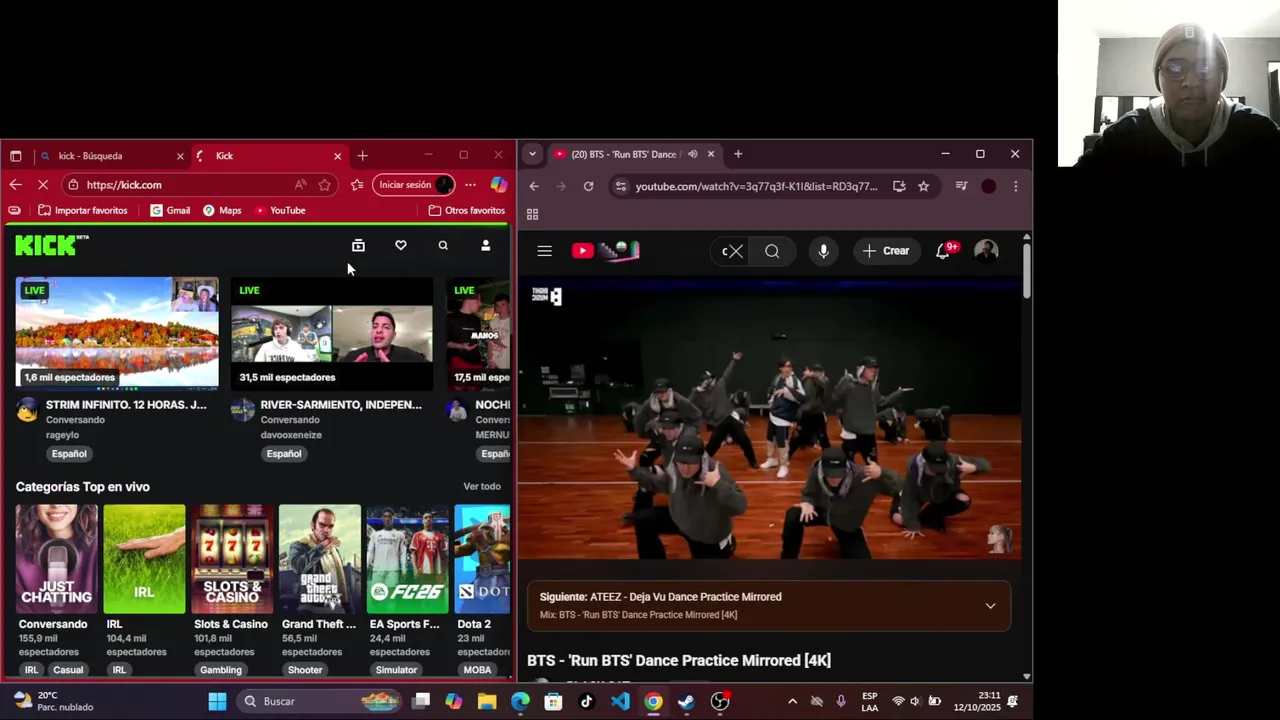Open Gmail bookmark in Edge
The width and height of the screenshot is (1280, 720).
(x=170, y=211)
